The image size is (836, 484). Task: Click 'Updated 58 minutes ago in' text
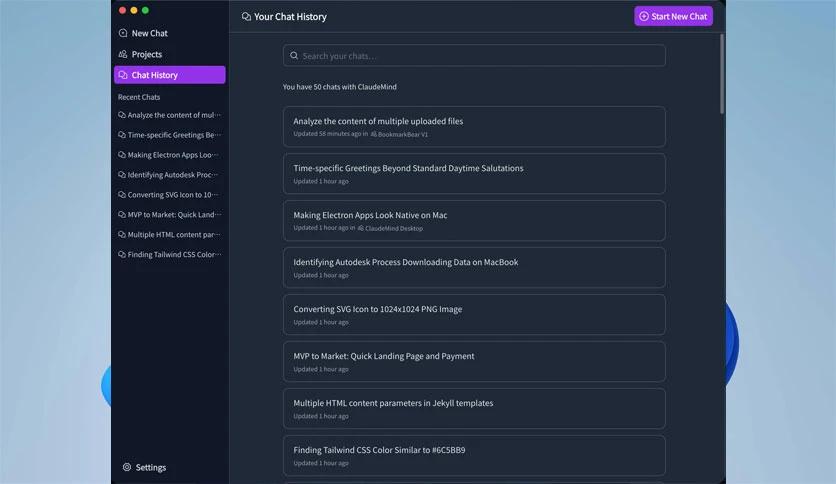(331, 134)
